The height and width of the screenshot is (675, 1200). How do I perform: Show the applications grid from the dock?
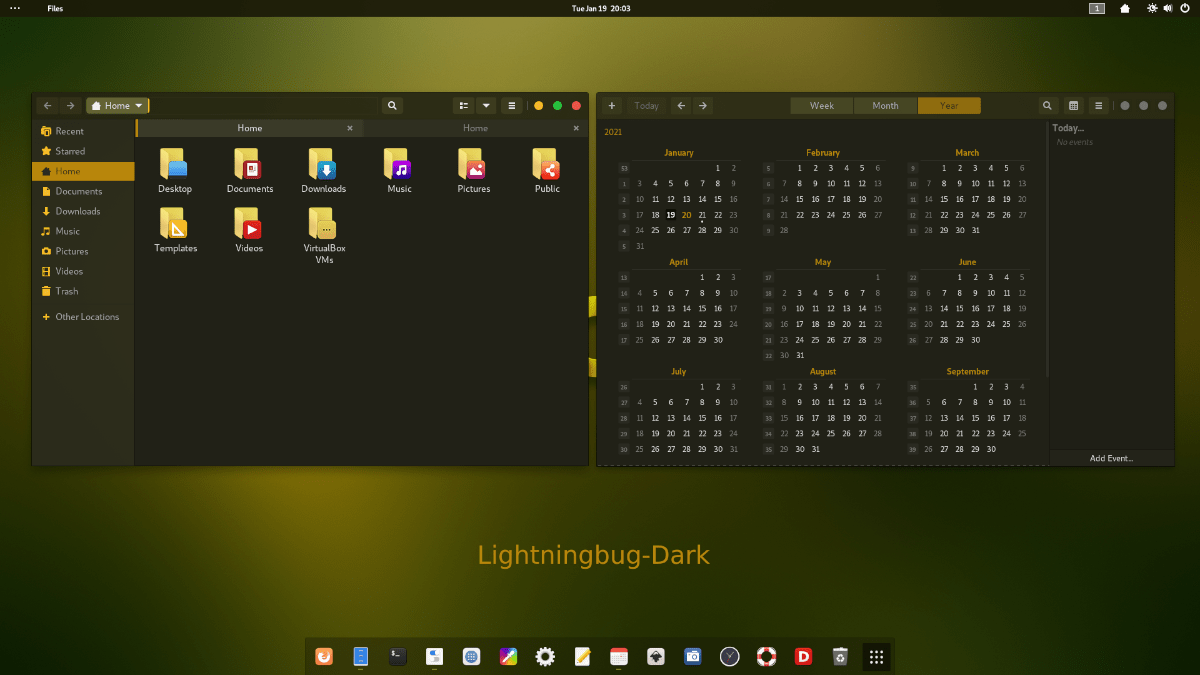(x=876, y=657)
